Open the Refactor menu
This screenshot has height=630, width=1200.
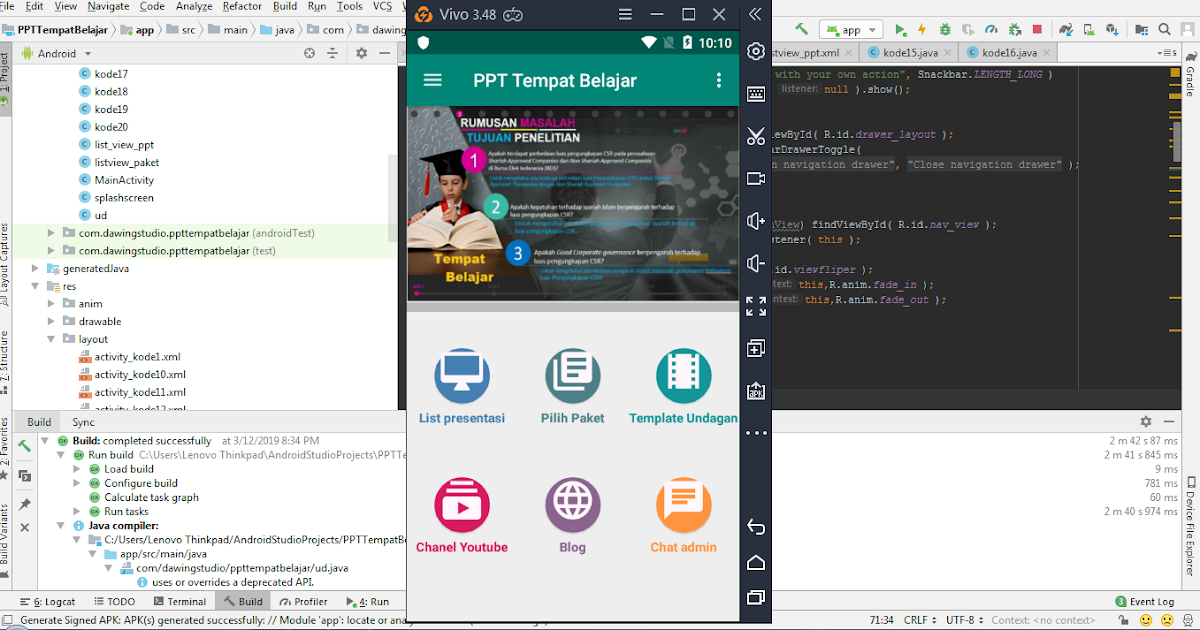242,6
